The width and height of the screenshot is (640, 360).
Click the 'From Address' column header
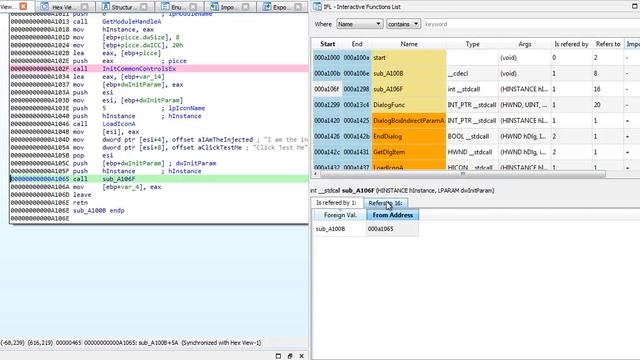[393, 215]
